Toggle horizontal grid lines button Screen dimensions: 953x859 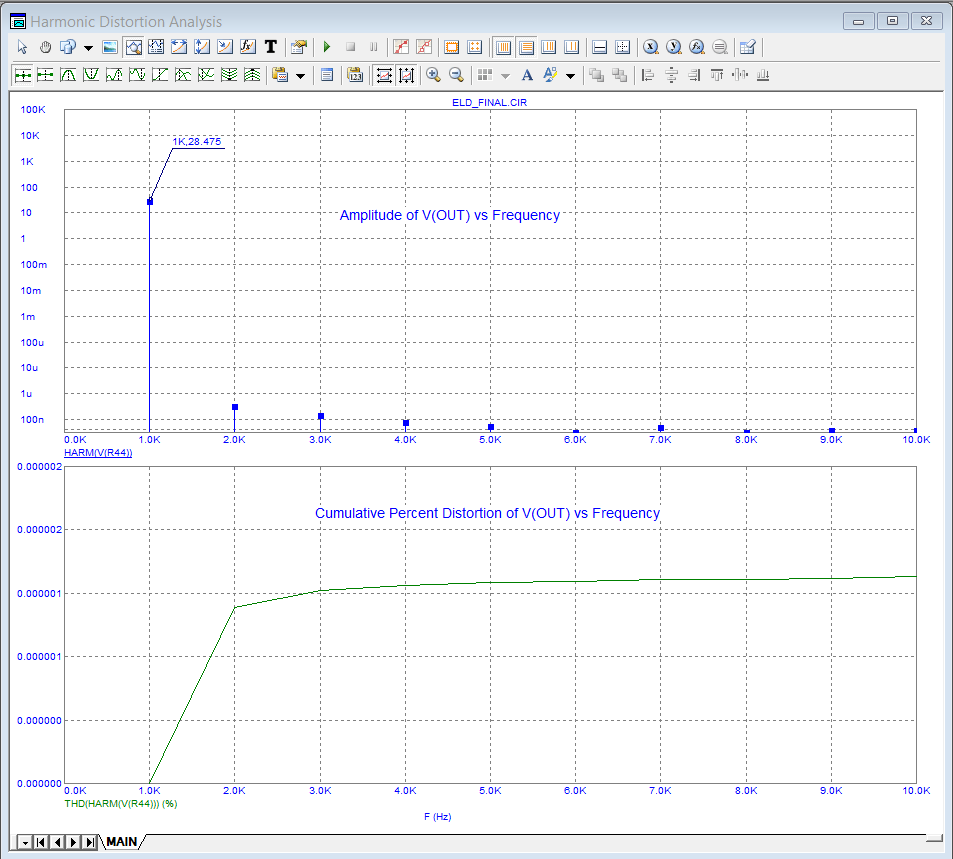[526, 47]
